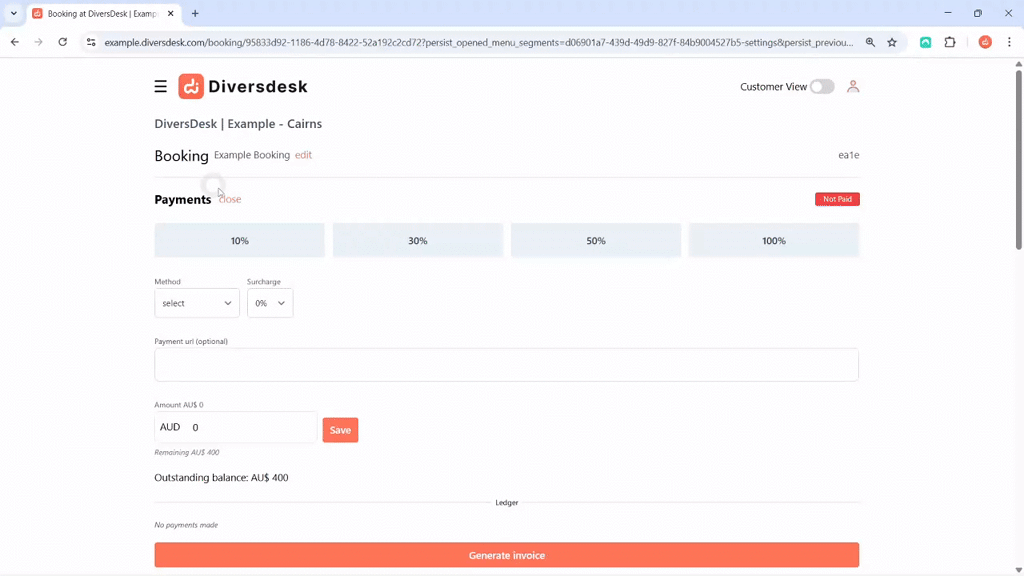Image resolution: width=1024 pixels, height=576 pixels.
Task: Click the DiversDesk | Example - Cairns heading
Action: [x=238, y=123]
